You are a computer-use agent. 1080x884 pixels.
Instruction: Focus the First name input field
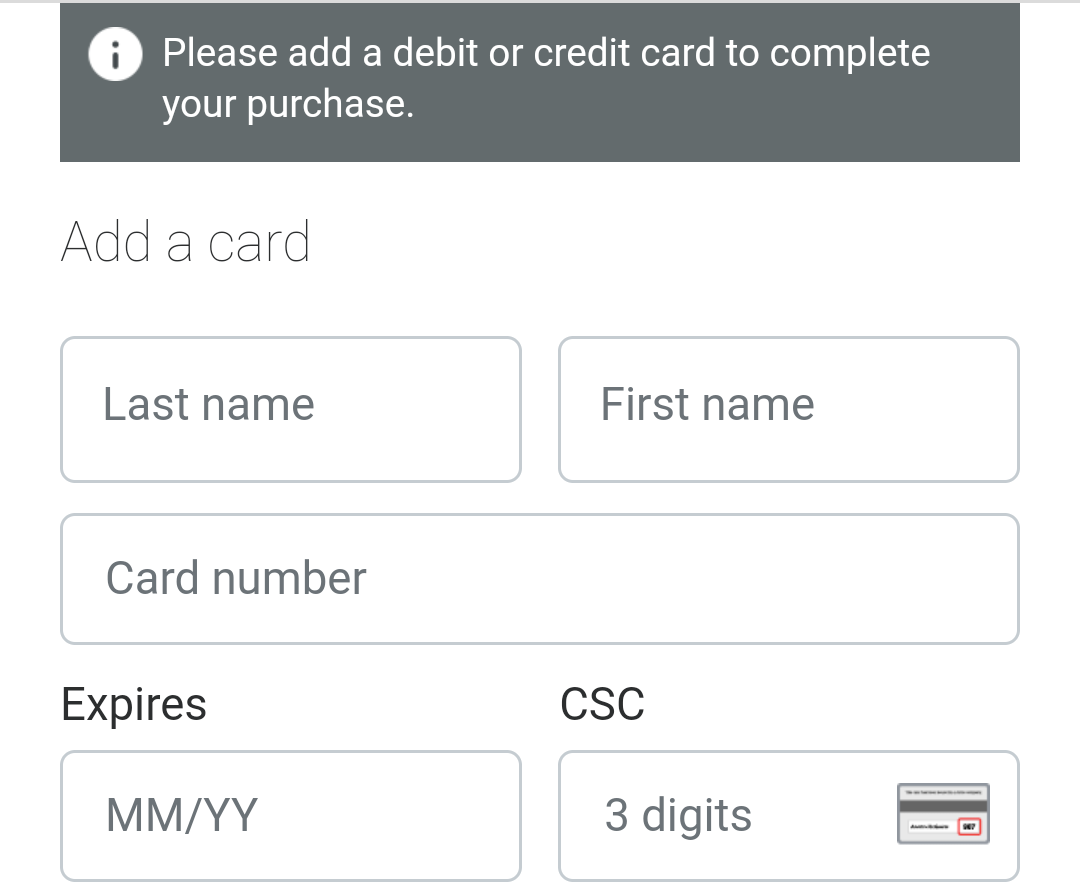pyautogui.click(x=788, y=409)
